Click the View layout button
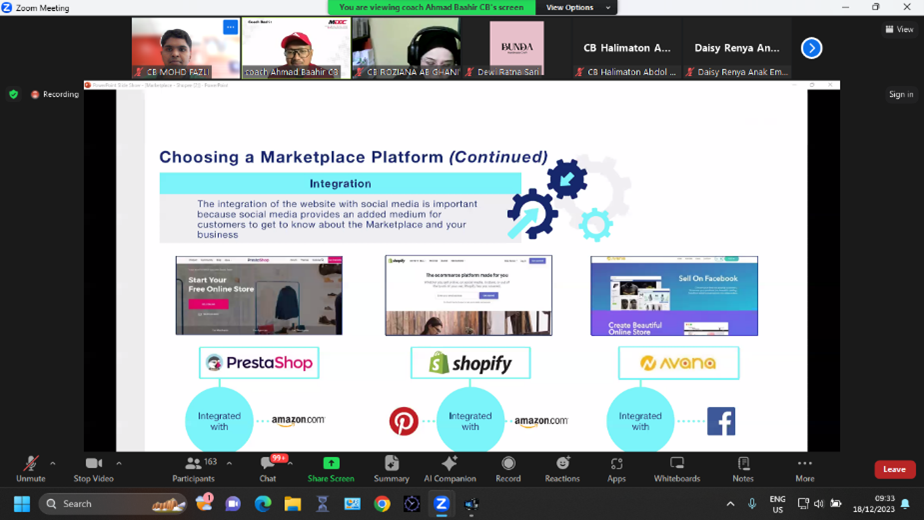 click(x=899, y=29)
